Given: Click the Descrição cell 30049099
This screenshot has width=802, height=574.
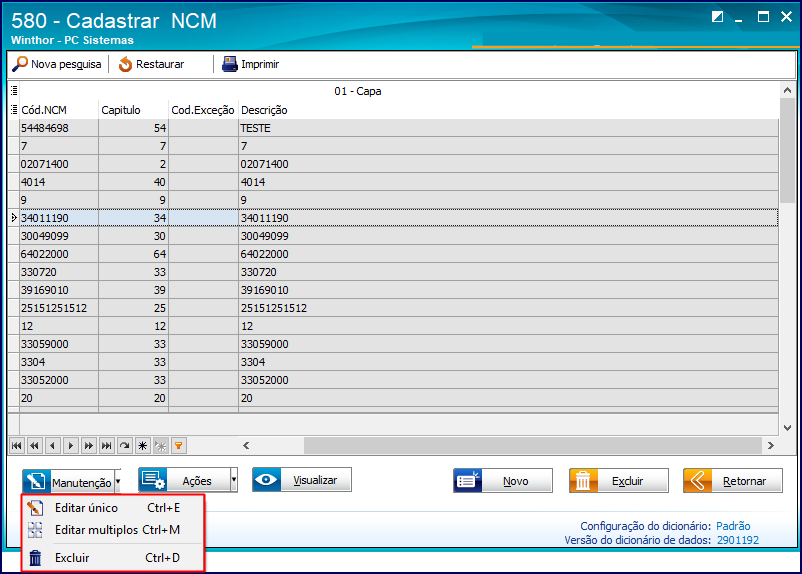Looking at the screenshot, I should pos(508,236).
